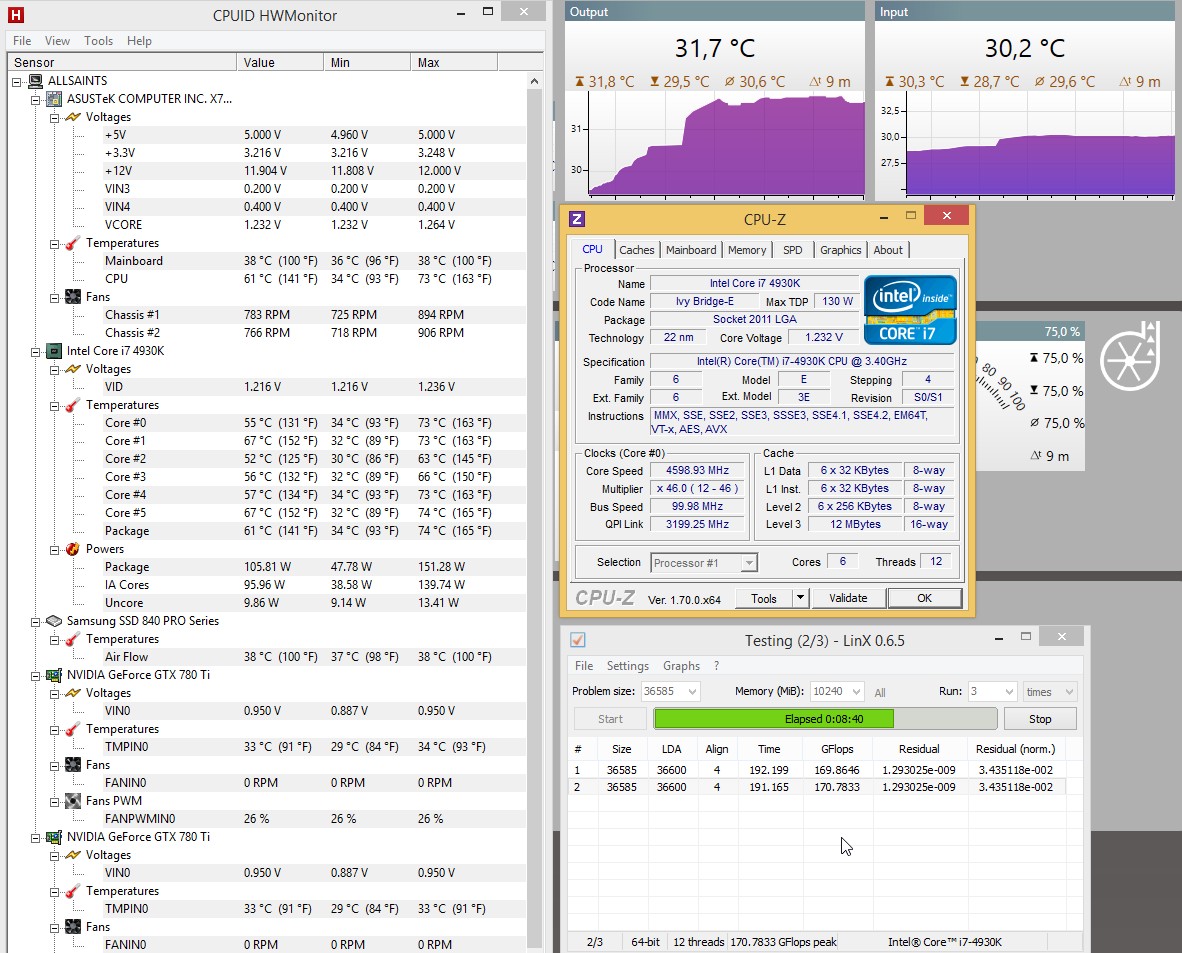1182x953 pixels.
Task: Open the File menu in LinX
Action: 583,666
